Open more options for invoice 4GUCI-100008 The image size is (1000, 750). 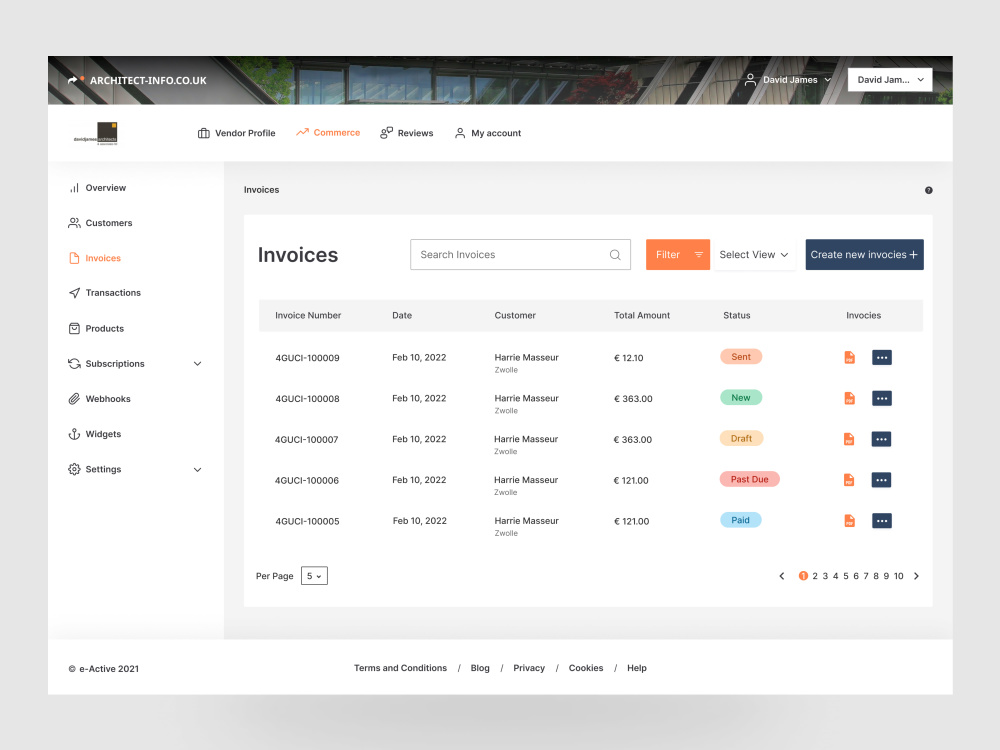coord(881,399)
